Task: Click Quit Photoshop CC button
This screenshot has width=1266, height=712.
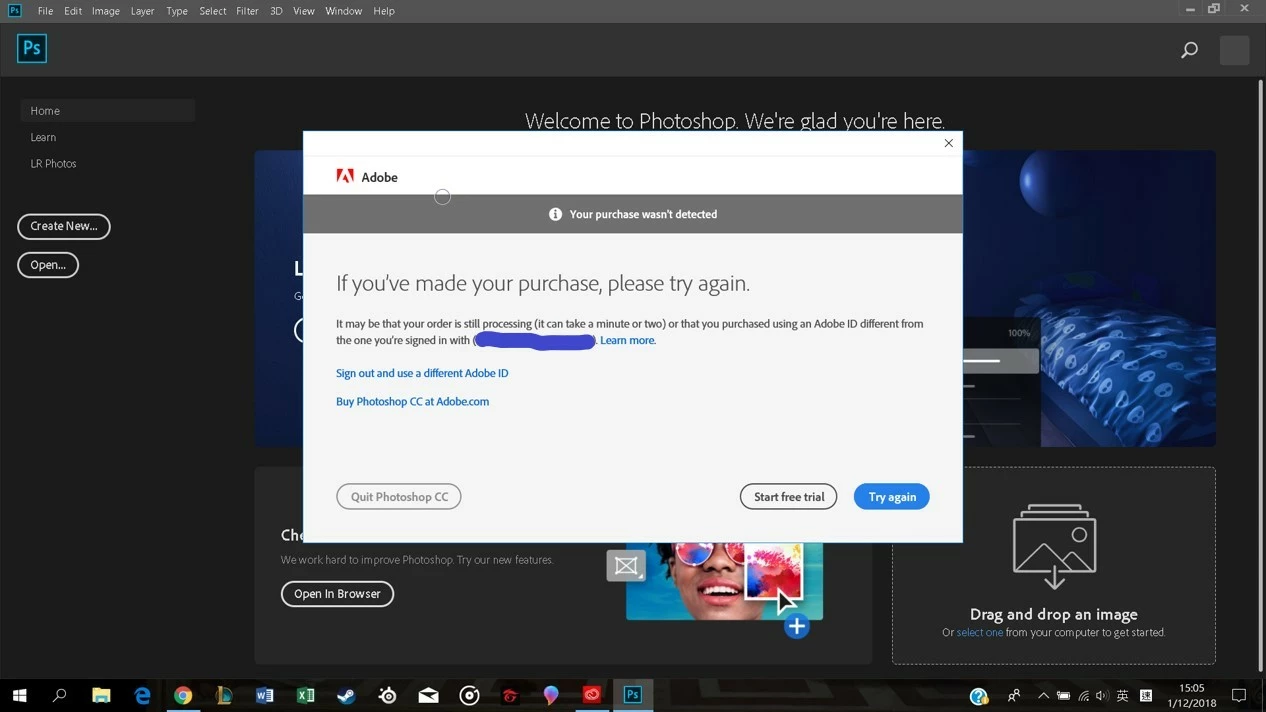Action: 399,497
